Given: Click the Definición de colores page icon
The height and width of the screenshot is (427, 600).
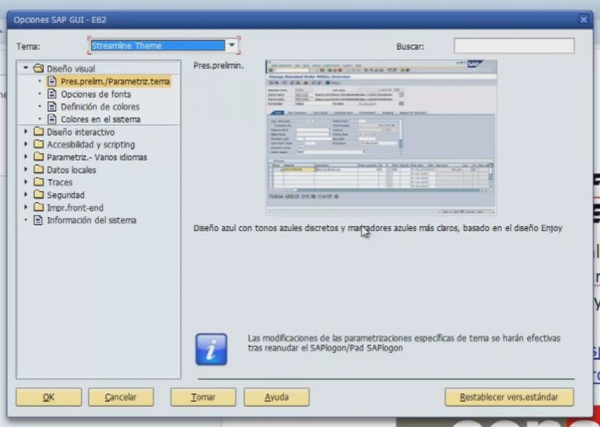Looking at the screenshot, I should (x=52, y=106).
